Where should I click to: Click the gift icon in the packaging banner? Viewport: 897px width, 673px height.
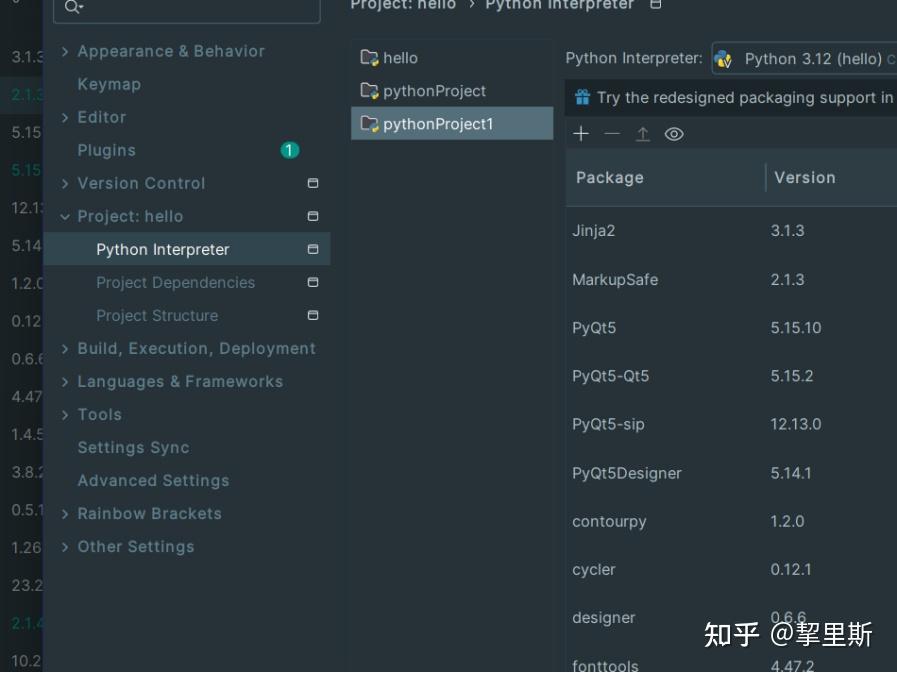click(x=581, y=97)
